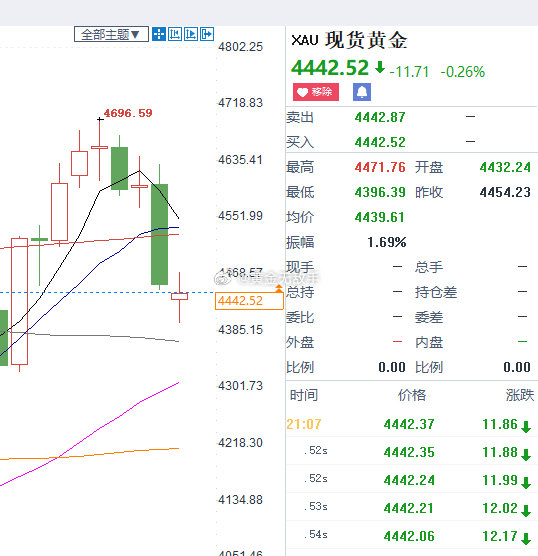Image resolution: width=538 pixels, height=556 pixels.
Task: Click the 移除 favorite button
Action: pos(316,92)
